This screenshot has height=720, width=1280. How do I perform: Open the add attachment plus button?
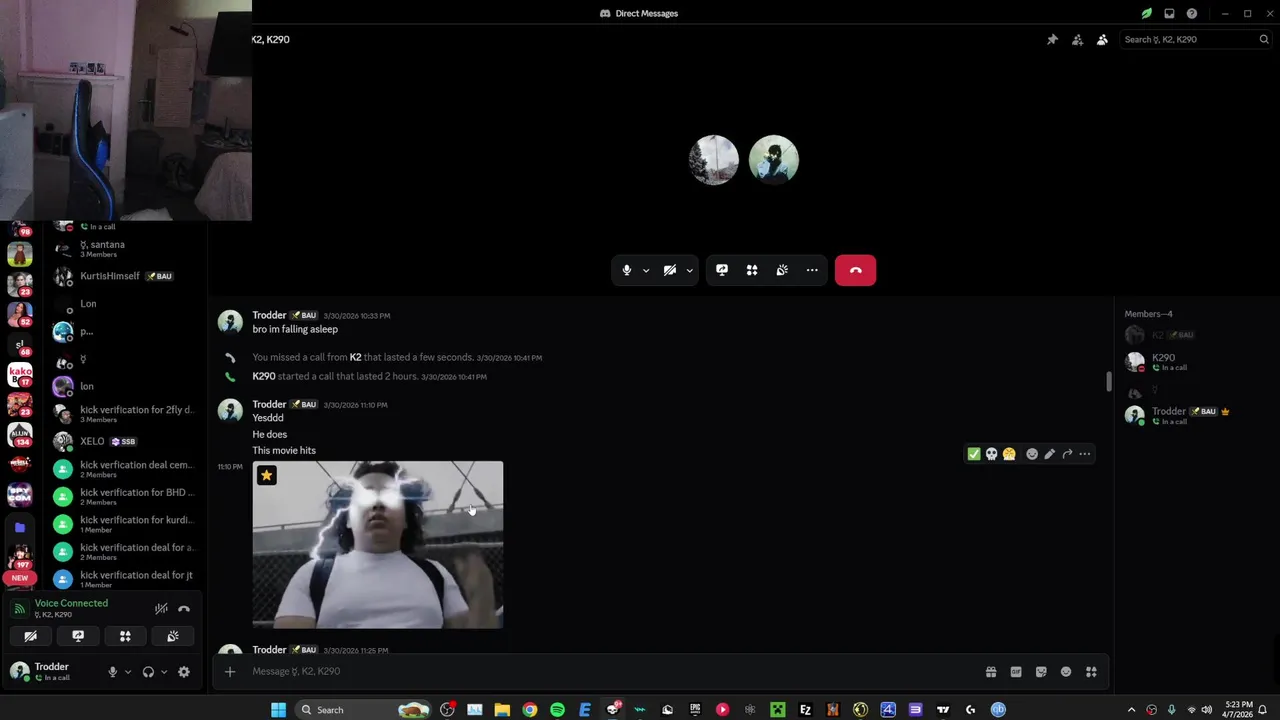tap(230, 672)
